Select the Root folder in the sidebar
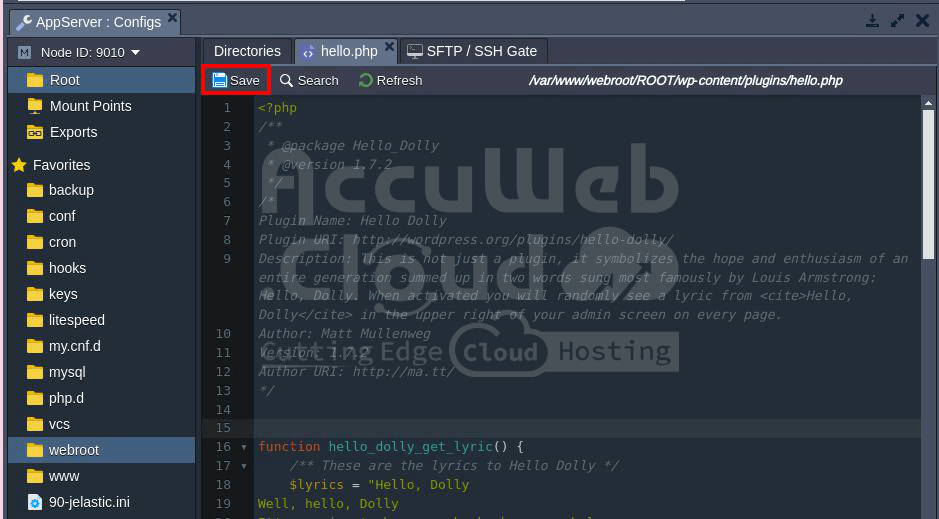This screenshot has height=519, width=939. click(x=65, y=80)
